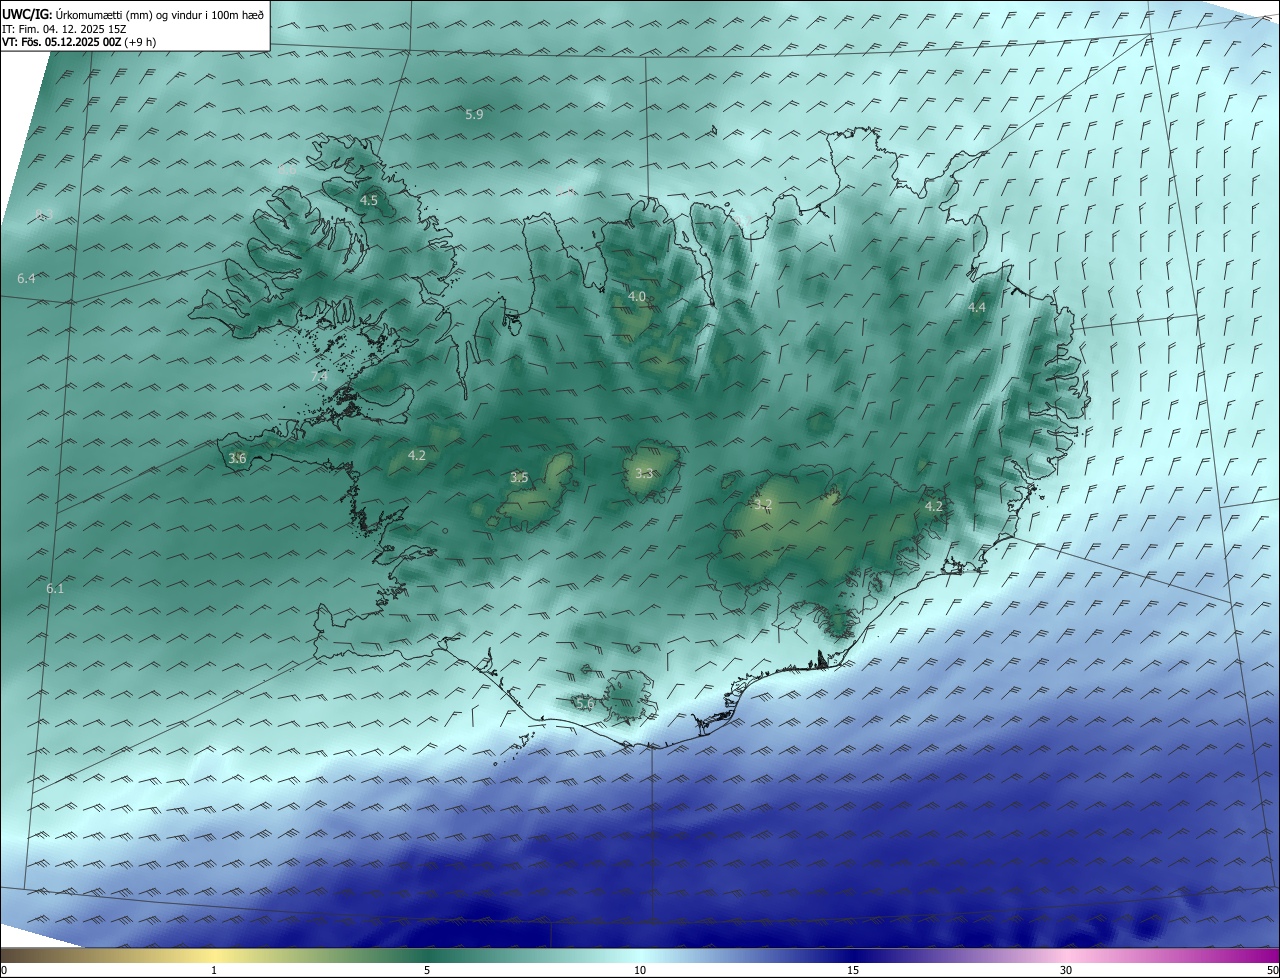
Task: Click the 4.0 value in north Iceland
Action: pyautogui.click(x=637, y=297)
